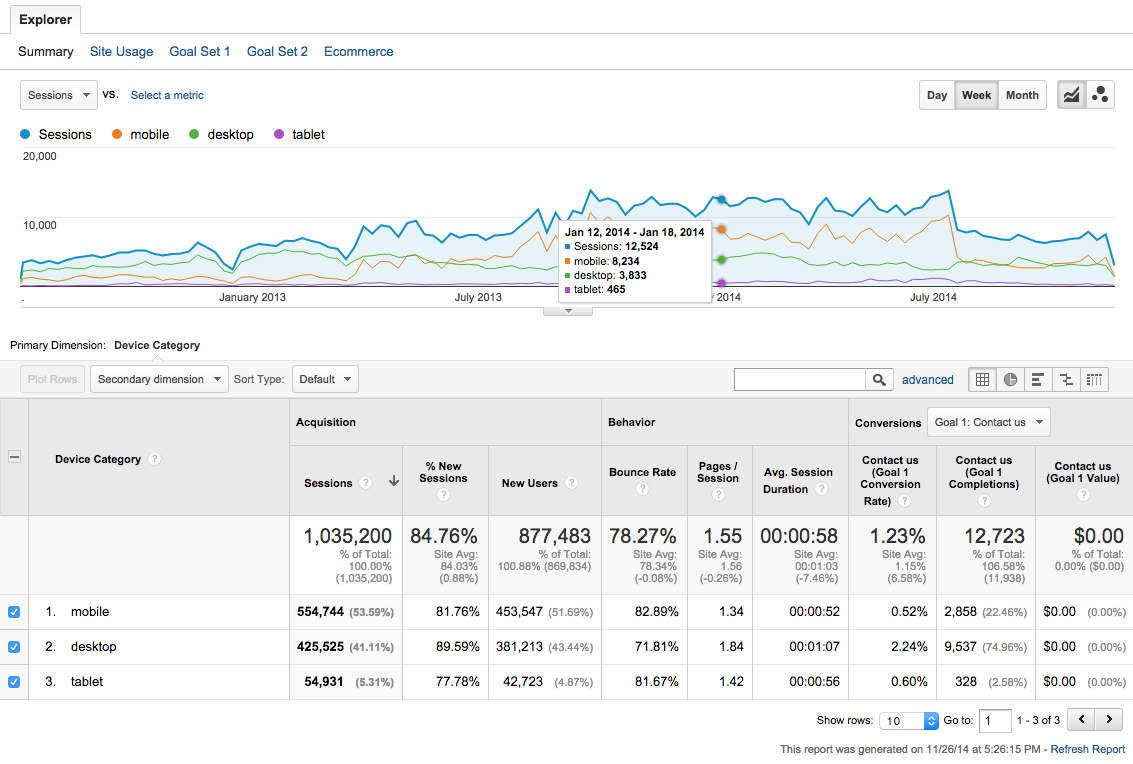Select the pivot table view icon

click(x=1094, y=379)
